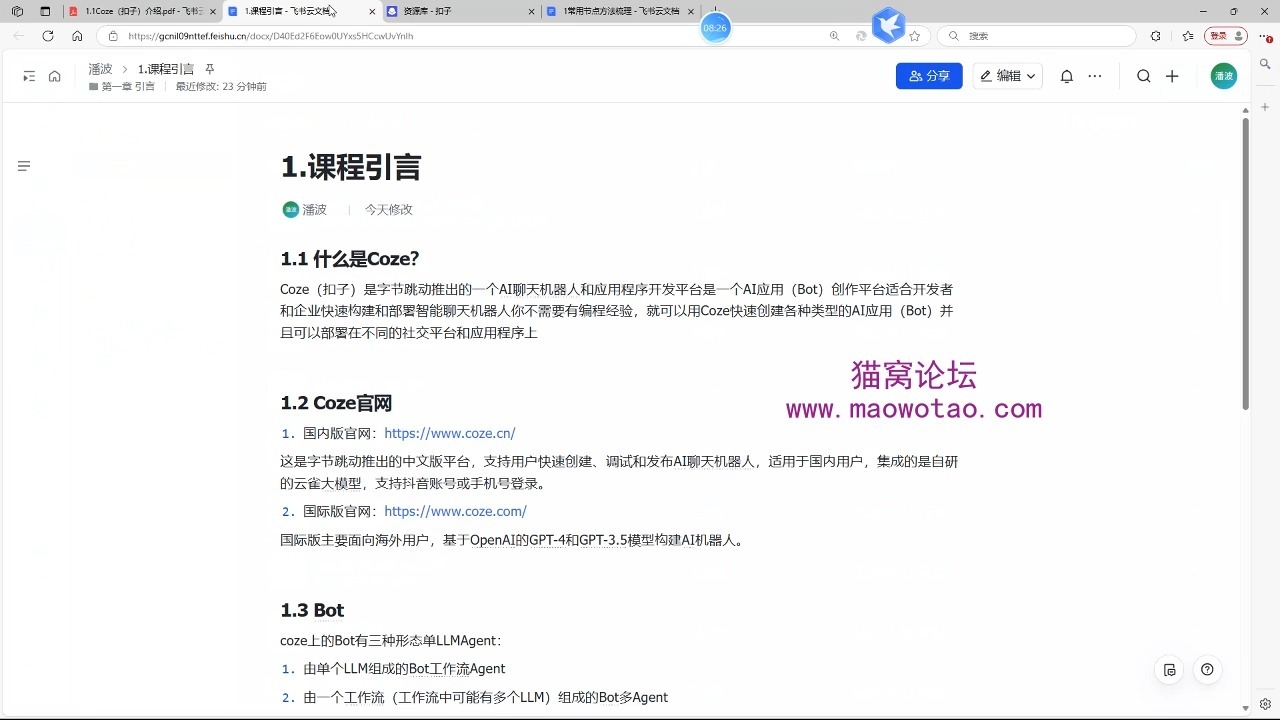This screenshot has height=720, width=1280.
Task: Switch to the 1.1Coze介绍.pdf tab
Action: pyautogui.click(x=141, y=11)
